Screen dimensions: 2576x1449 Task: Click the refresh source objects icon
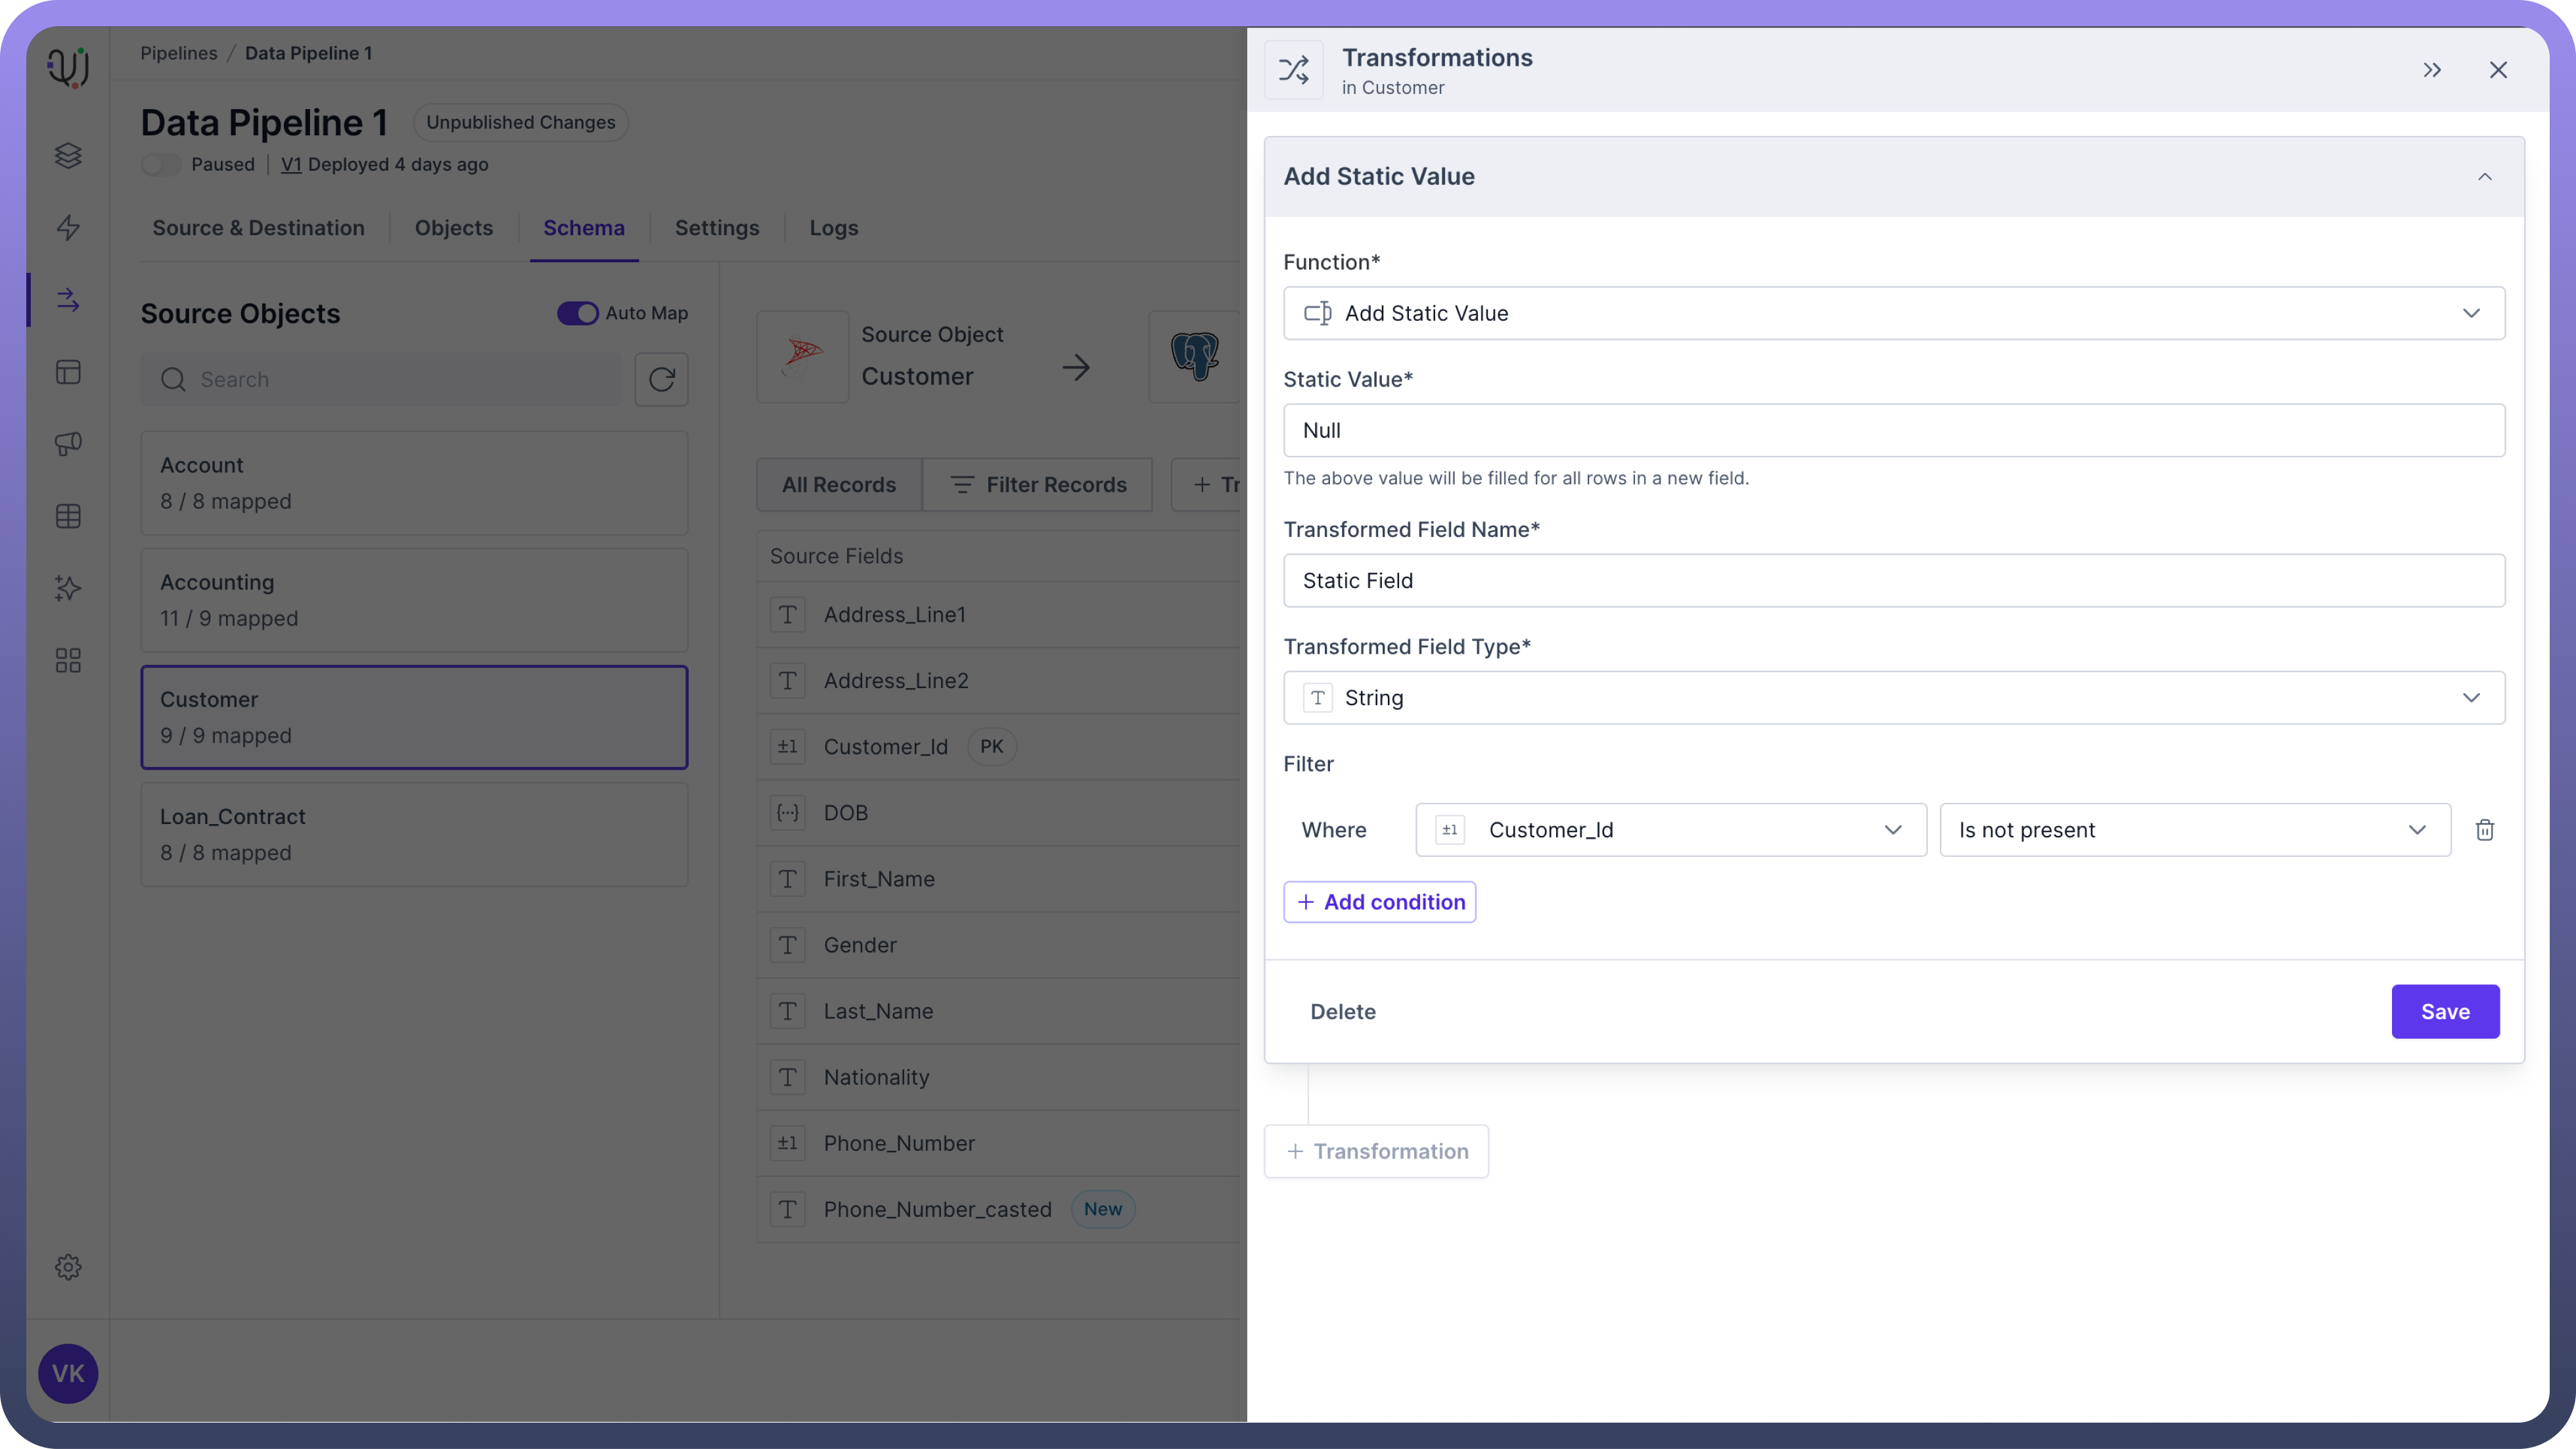(x=661, y=380)
